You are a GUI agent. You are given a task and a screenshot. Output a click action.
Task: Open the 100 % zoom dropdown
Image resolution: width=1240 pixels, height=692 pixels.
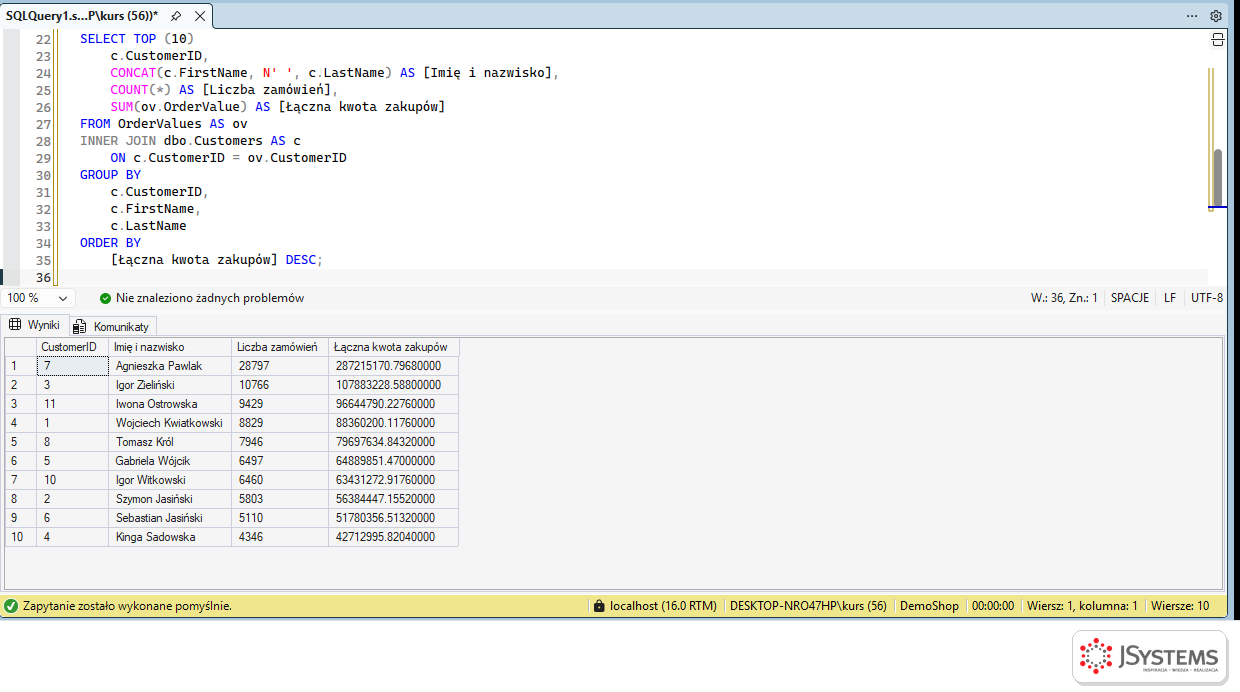[x=39, y=298]
